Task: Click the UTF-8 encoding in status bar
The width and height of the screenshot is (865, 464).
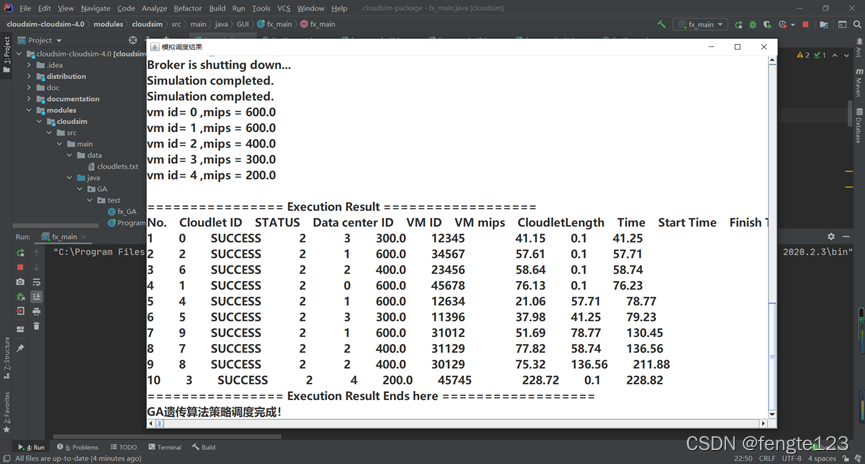Action: [792, 458]
